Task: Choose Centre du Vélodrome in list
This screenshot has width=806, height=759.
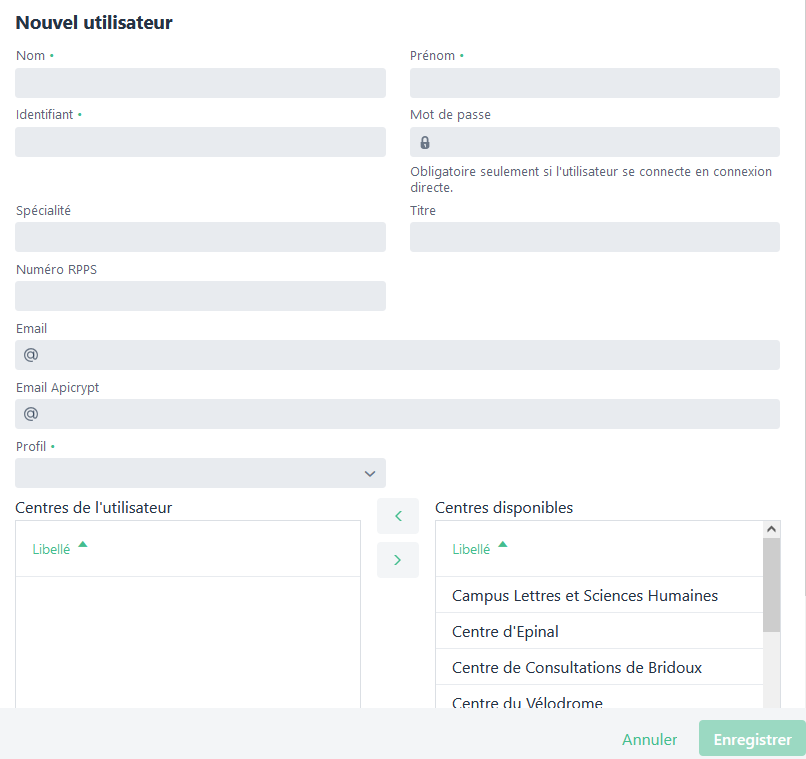Action: click(x=527, y=702)
